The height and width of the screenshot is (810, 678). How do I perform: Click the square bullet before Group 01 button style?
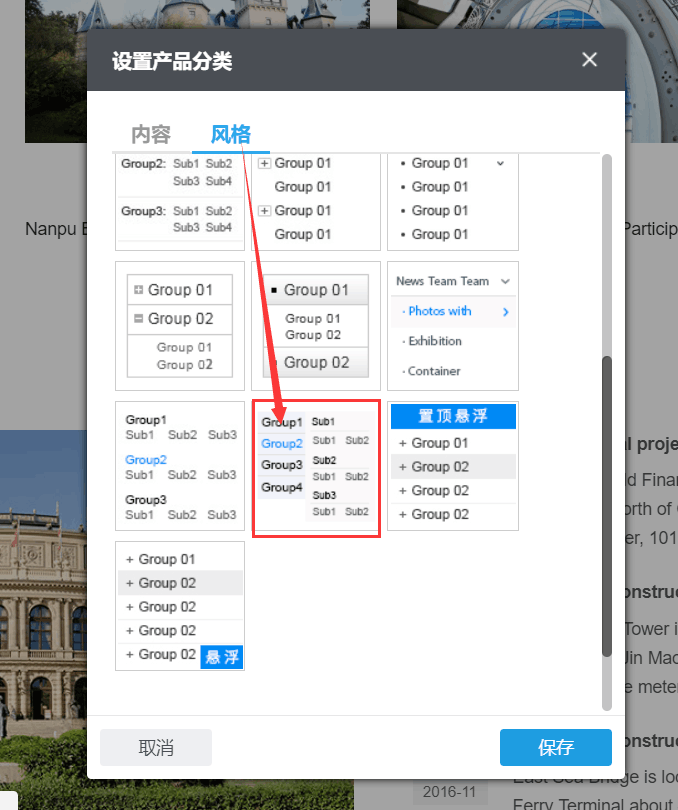(274, 290)
